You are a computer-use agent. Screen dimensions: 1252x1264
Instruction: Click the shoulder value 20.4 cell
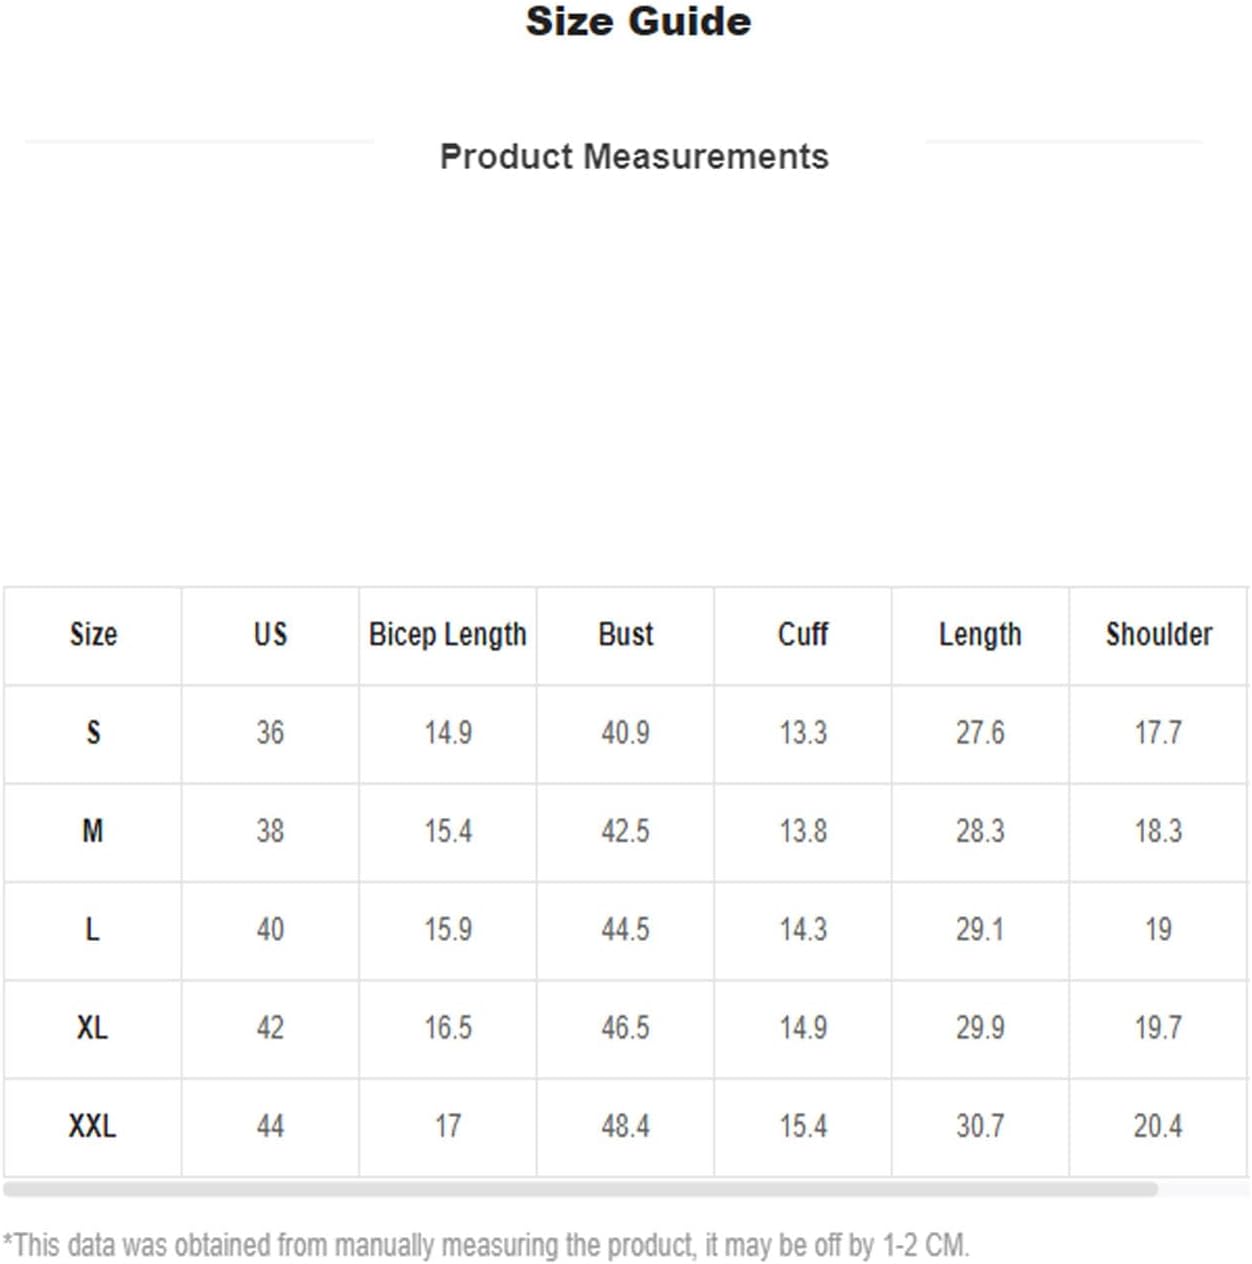click(1158, 1126)
